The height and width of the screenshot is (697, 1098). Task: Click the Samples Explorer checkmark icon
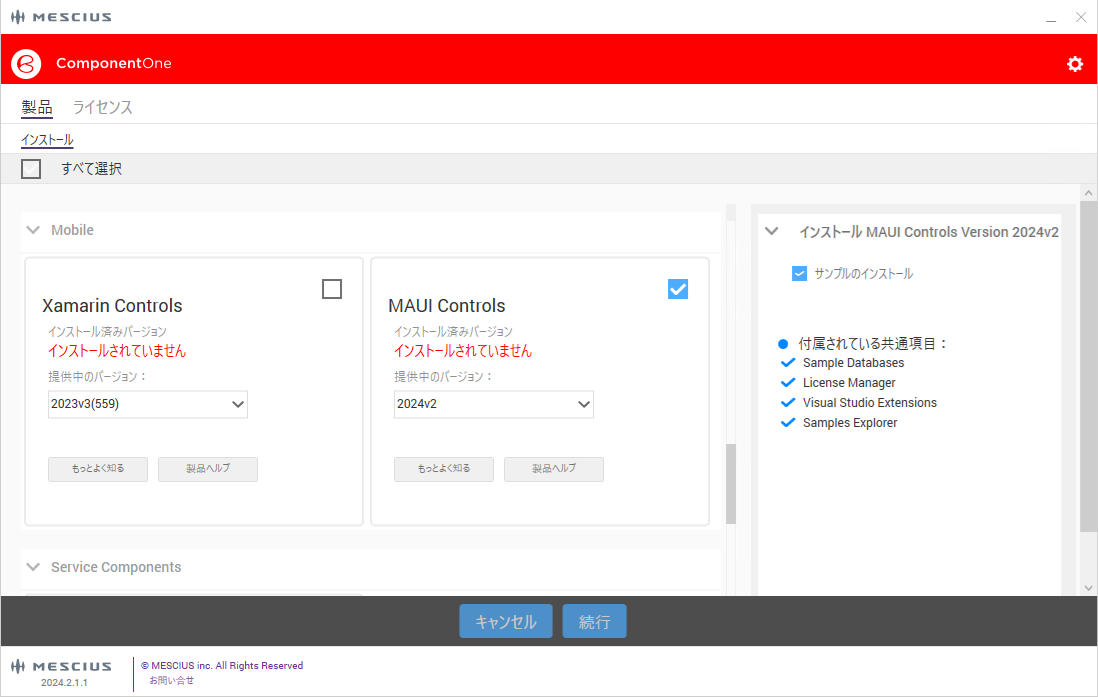tap(788, 422)
